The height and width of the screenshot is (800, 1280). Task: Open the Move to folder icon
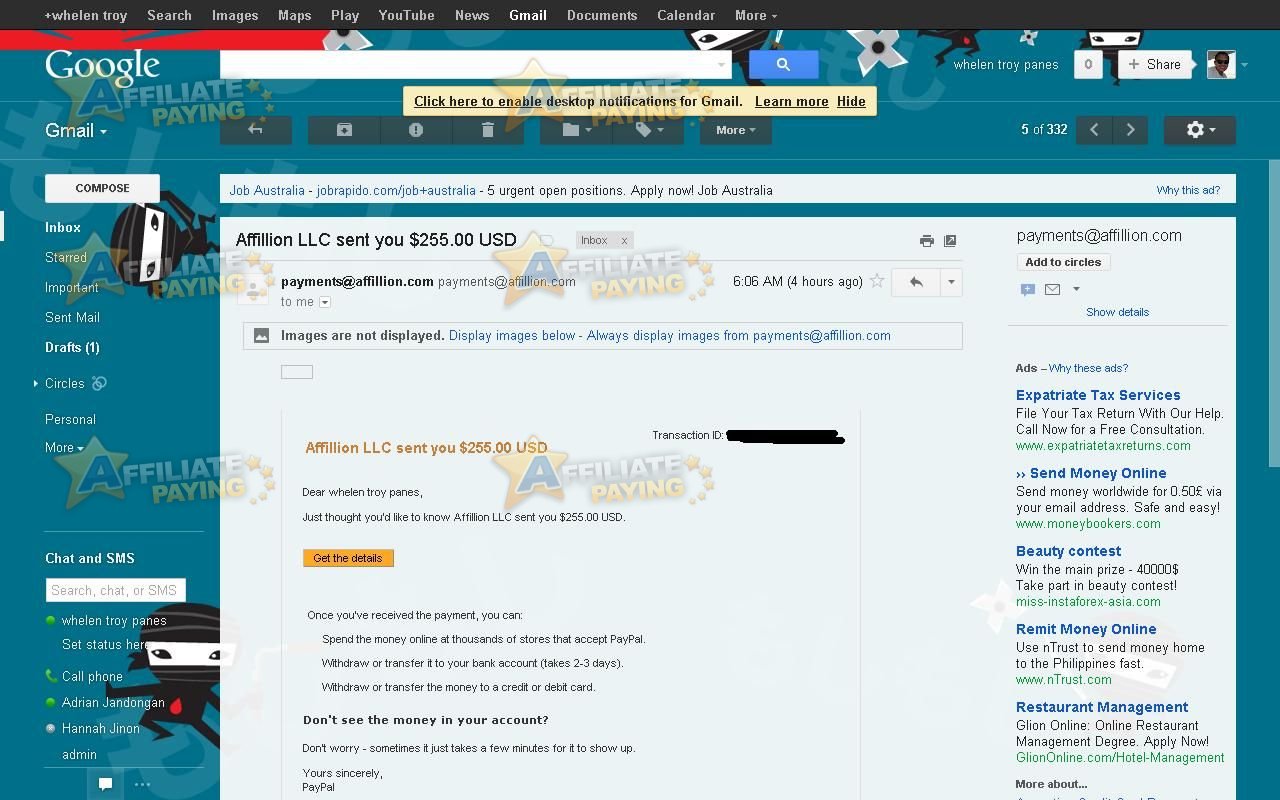click(576, 130)
